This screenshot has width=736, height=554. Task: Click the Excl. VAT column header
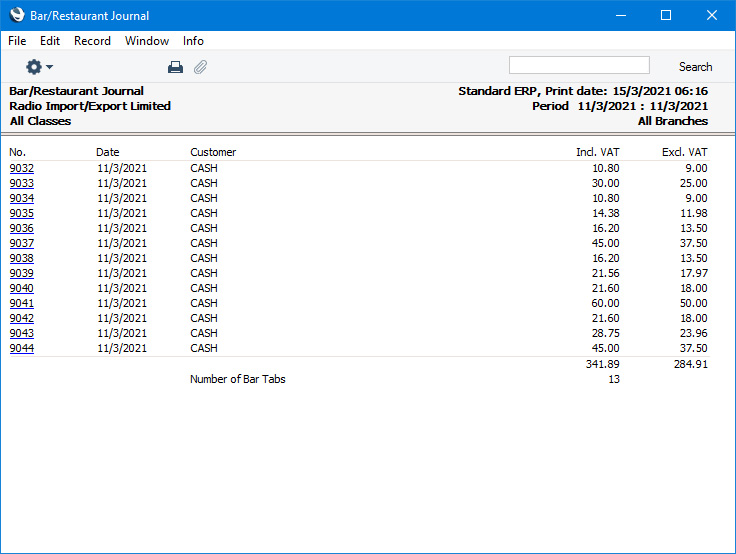coord(684,152)
